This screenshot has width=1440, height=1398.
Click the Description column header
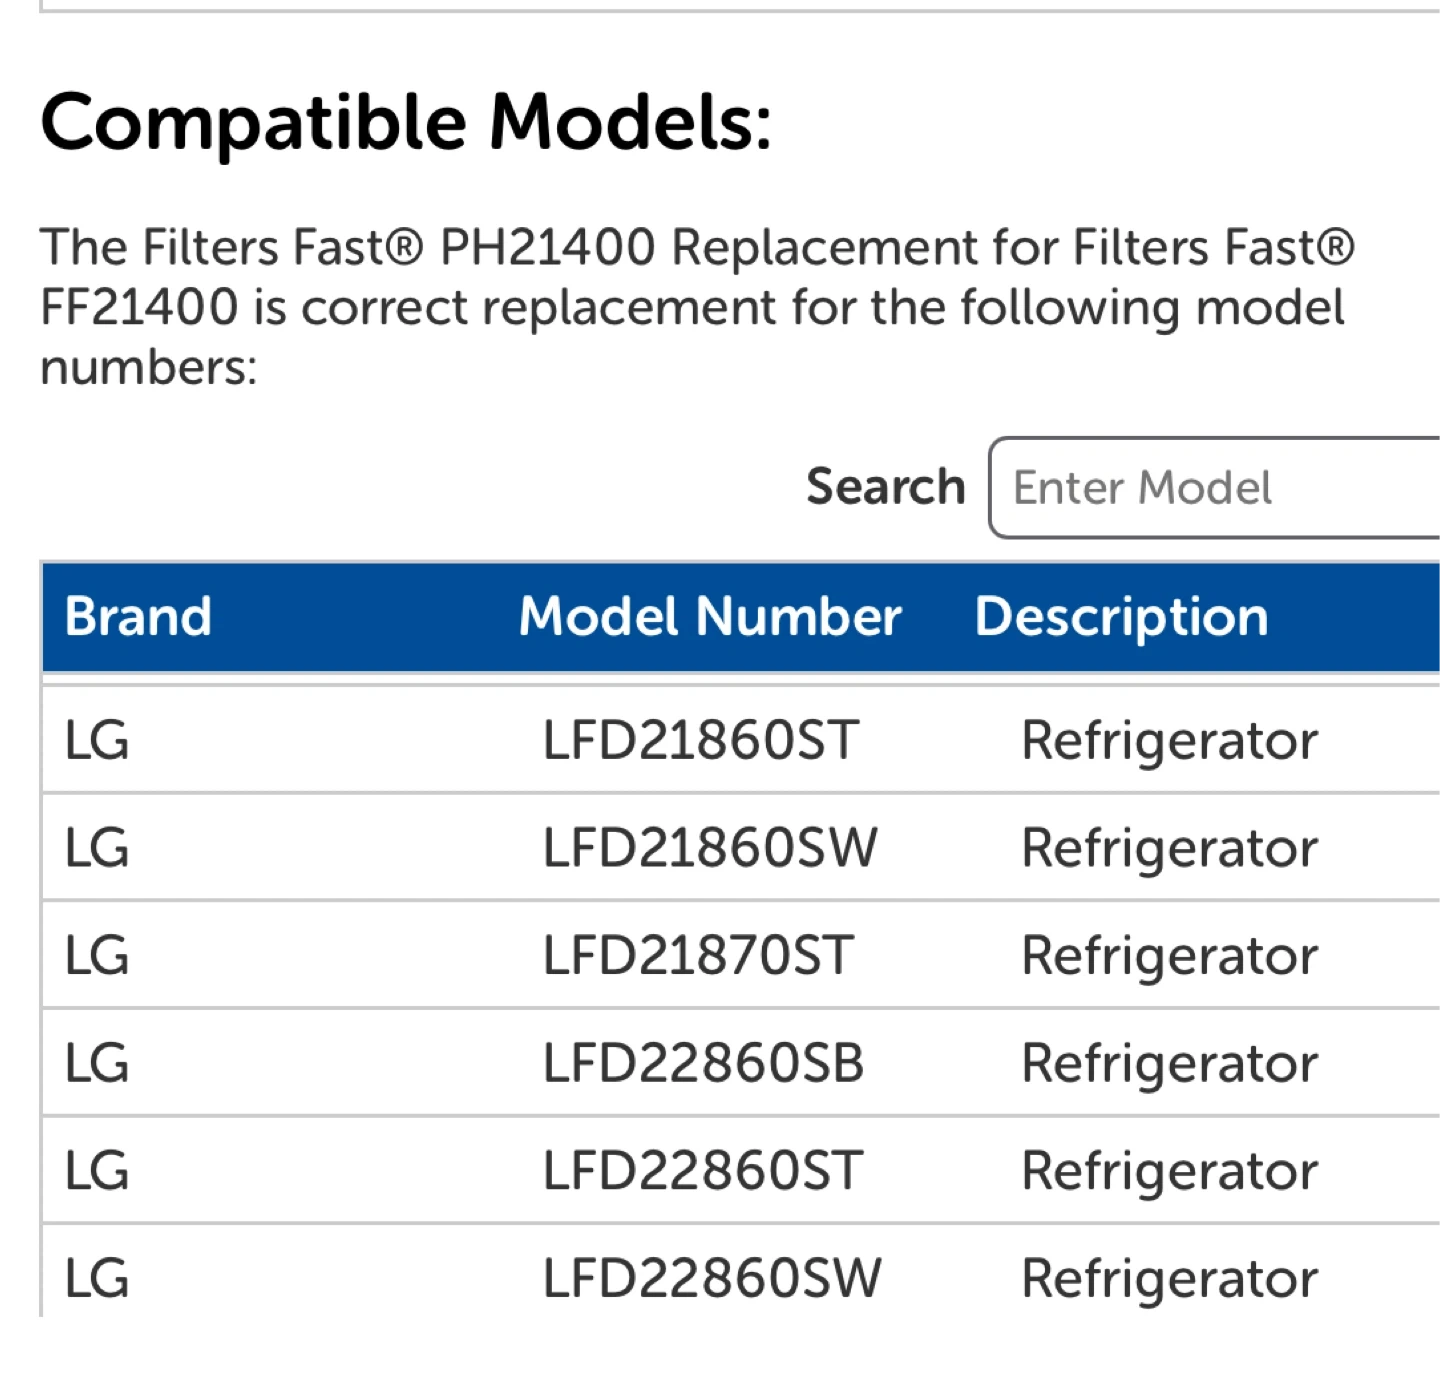[1121, 616]
